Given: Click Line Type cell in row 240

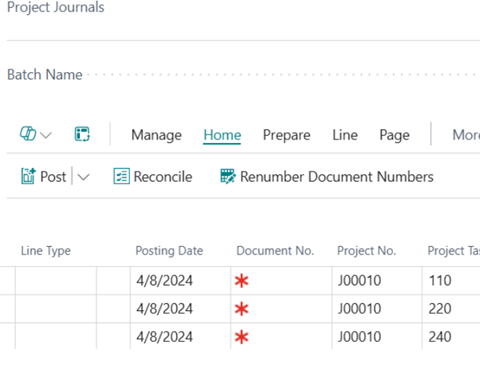Looking at the screenshot, I should click(x=56, y=337).
